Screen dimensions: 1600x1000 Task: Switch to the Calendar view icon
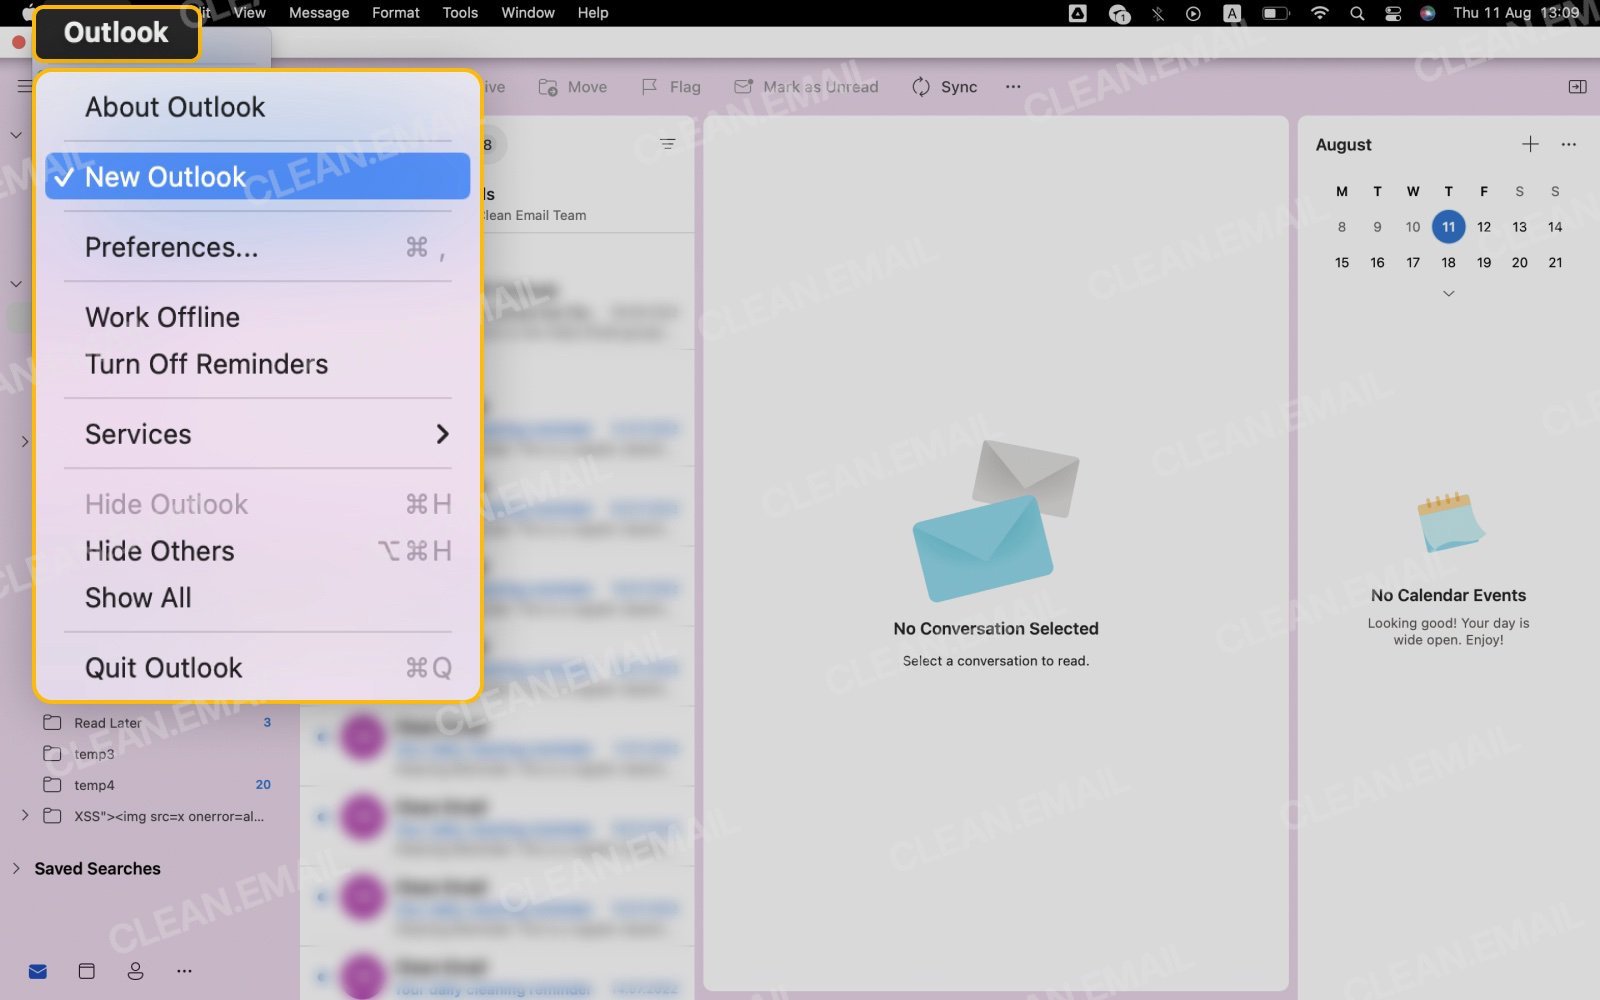click(86, 970)
